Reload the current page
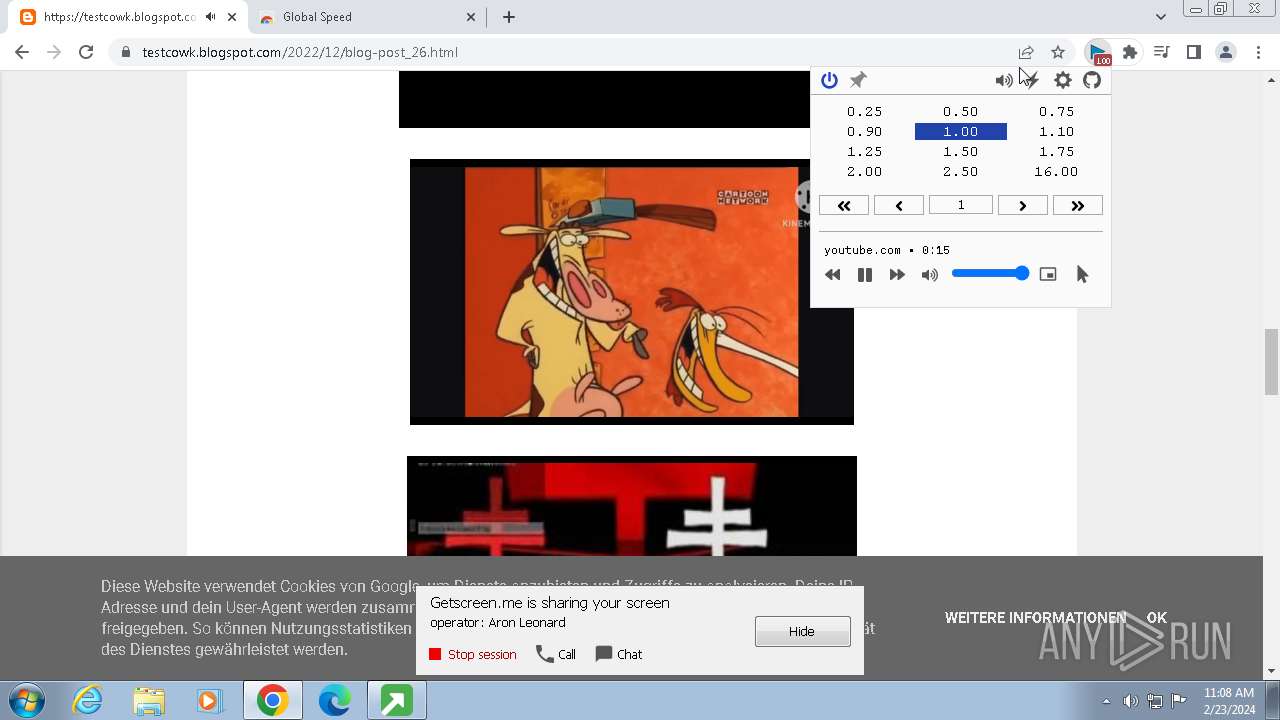Image resolution: width=1280 pixels, height=720 pixels. (86, 52)
